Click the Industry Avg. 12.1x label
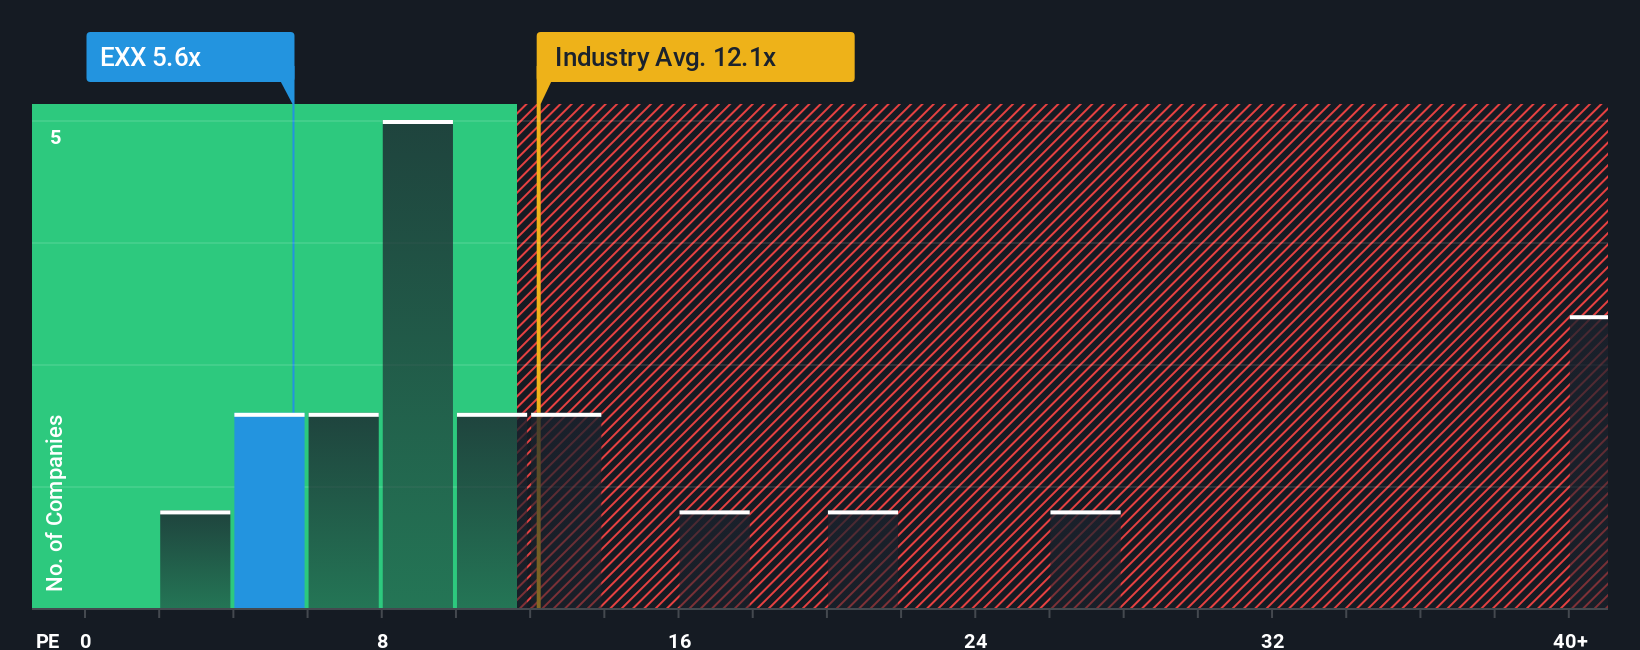Image resolution: width=1640 pixels, height=650 pixels. (695, 57)
